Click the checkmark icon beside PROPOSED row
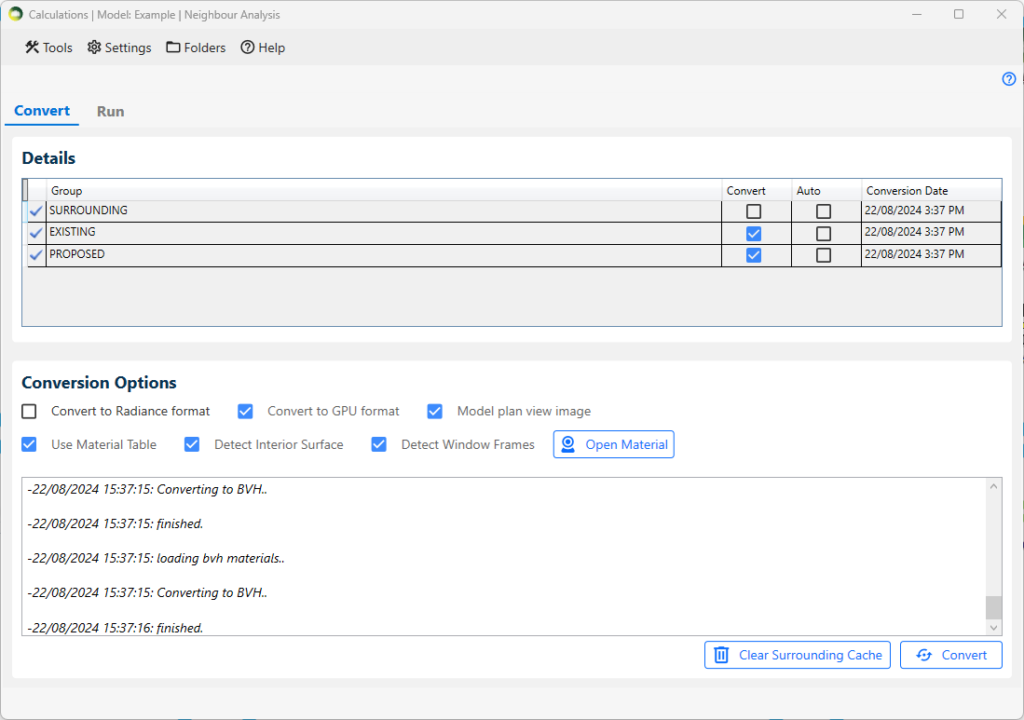This screenshot has width=1024, height=720. click(36, 255)
